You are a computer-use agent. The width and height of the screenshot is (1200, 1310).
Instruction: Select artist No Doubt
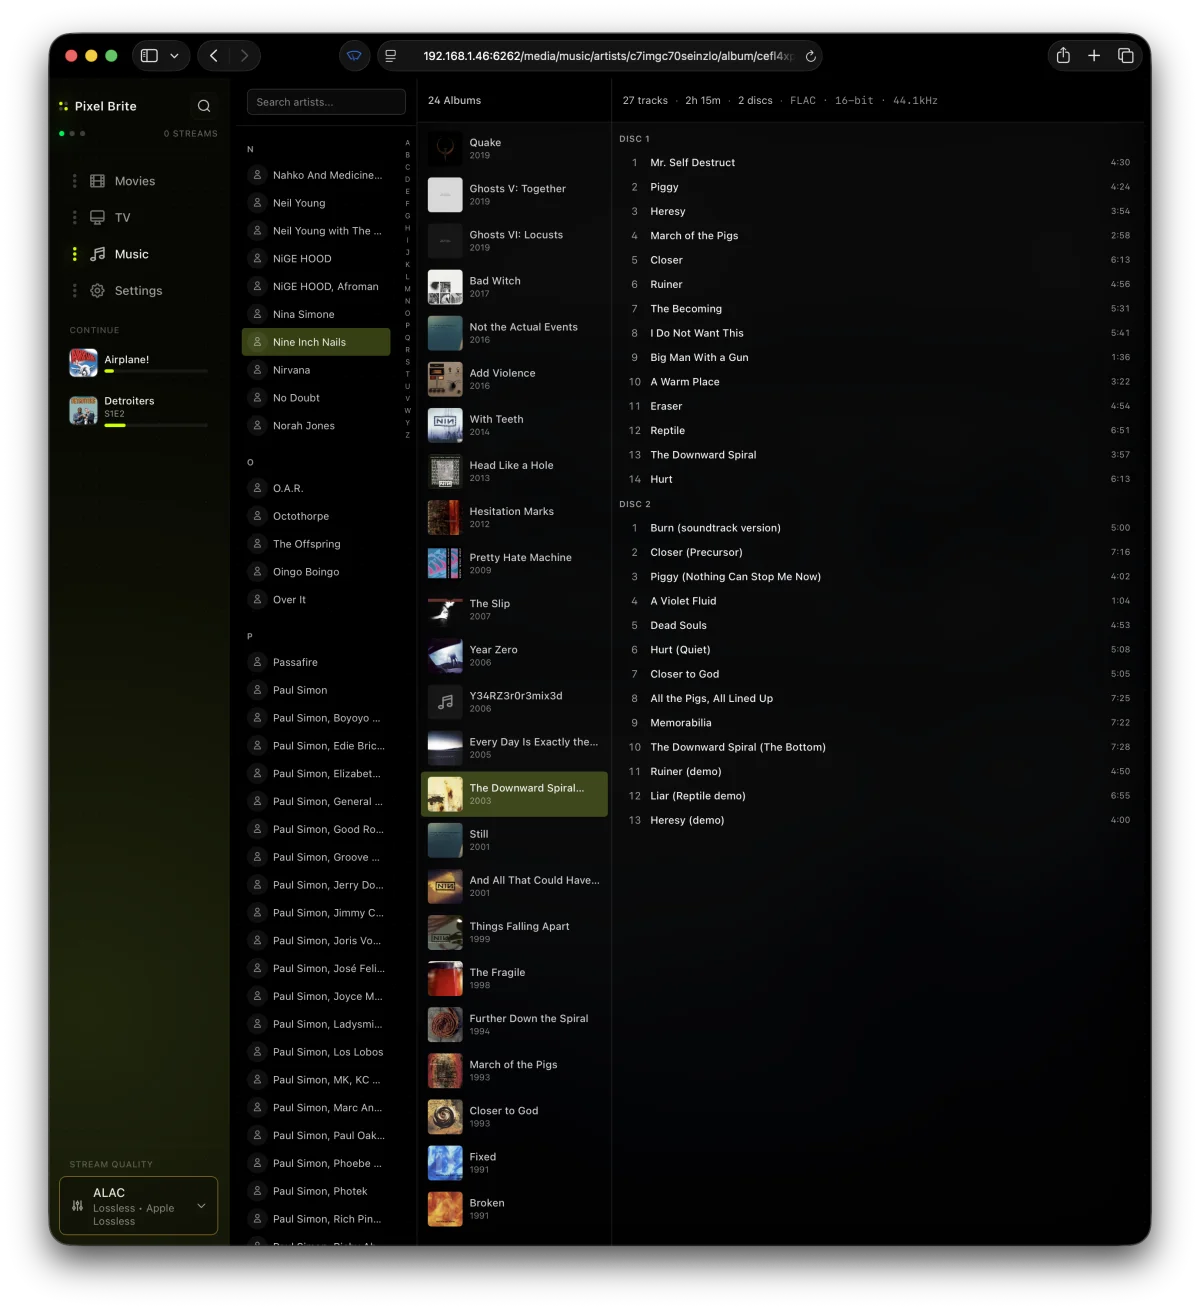316,398
